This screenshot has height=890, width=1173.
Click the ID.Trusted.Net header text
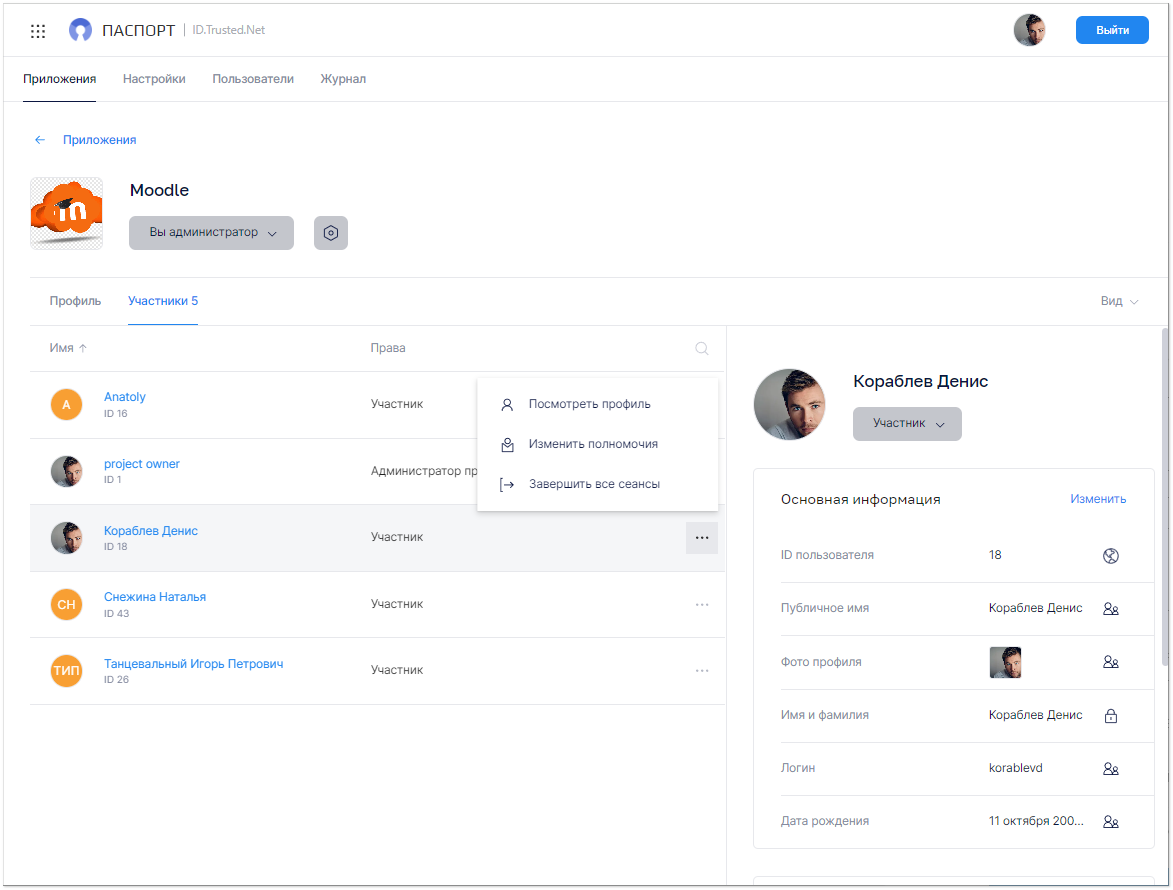[229, 30]
